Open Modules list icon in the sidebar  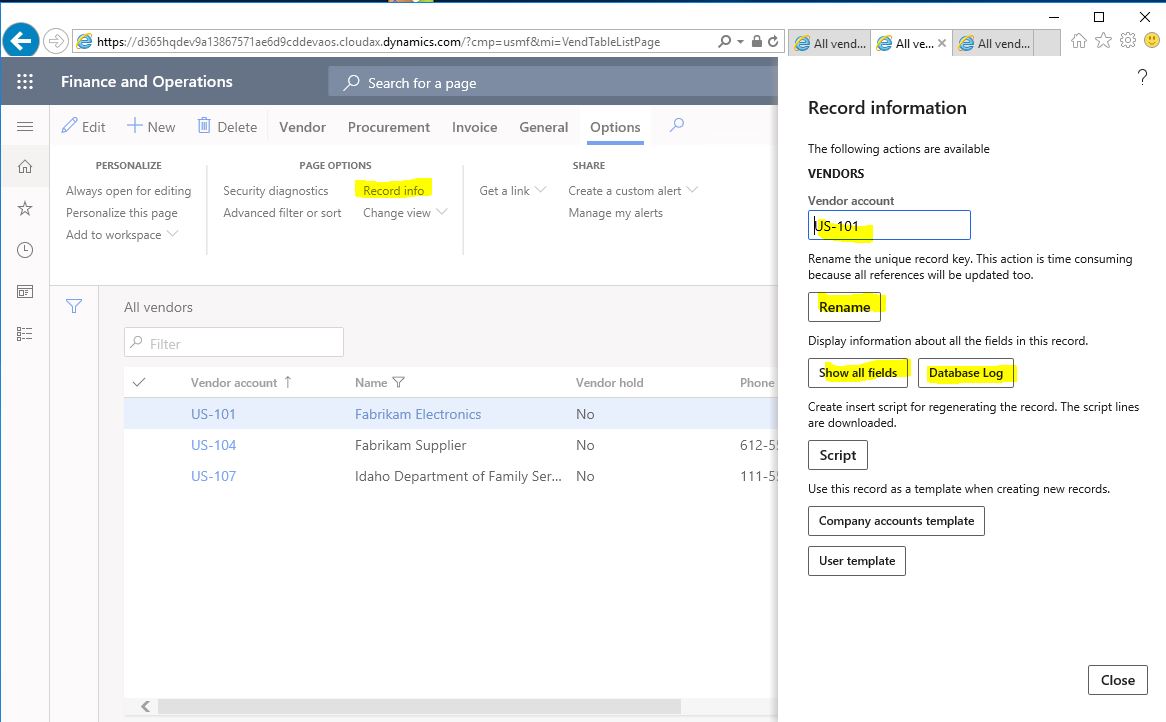25,334
